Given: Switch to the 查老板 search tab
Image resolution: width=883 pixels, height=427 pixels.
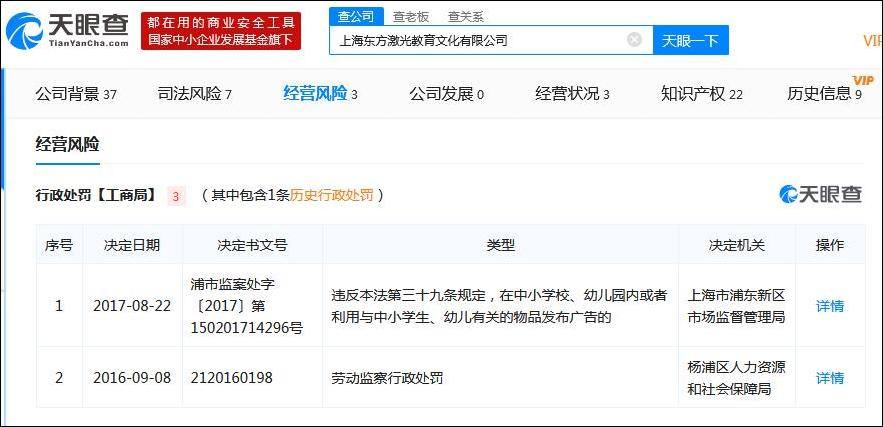Looking at the screenshot, I should 411,17.
